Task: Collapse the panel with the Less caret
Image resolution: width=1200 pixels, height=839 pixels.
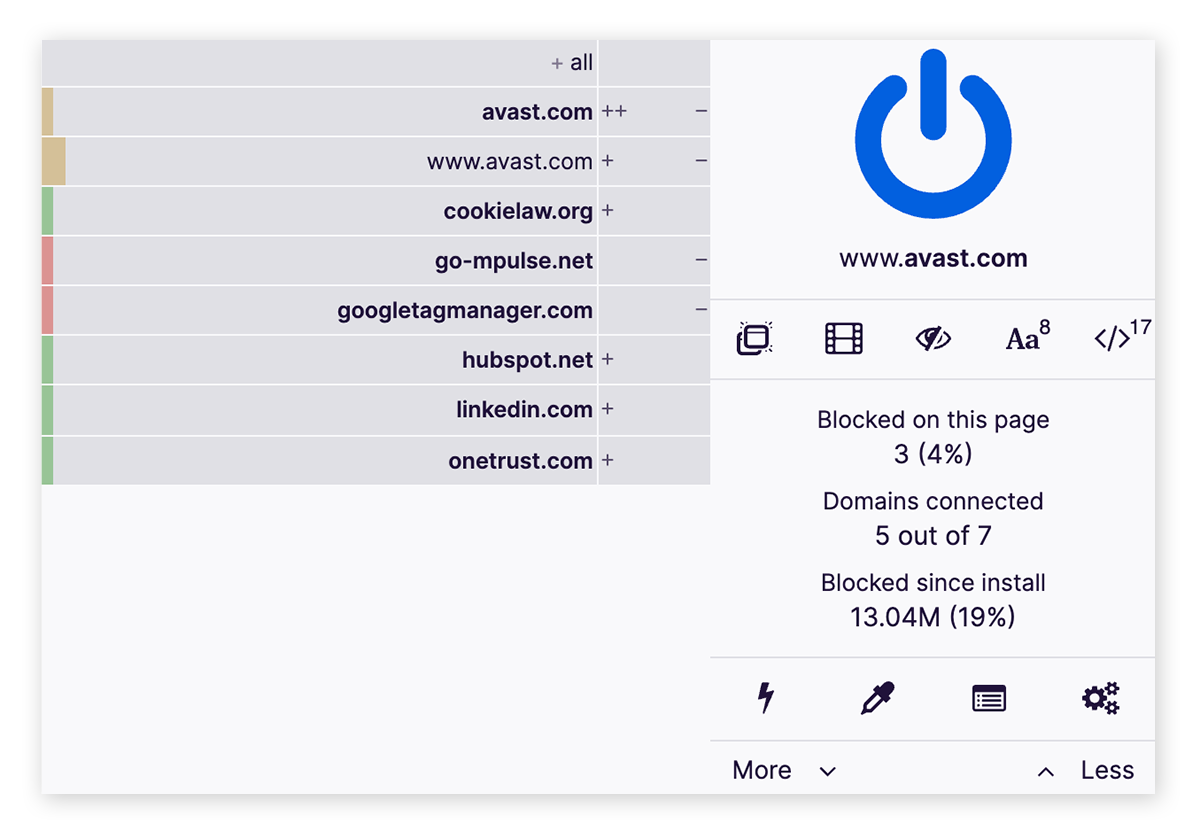Action: pos(1046,770)
